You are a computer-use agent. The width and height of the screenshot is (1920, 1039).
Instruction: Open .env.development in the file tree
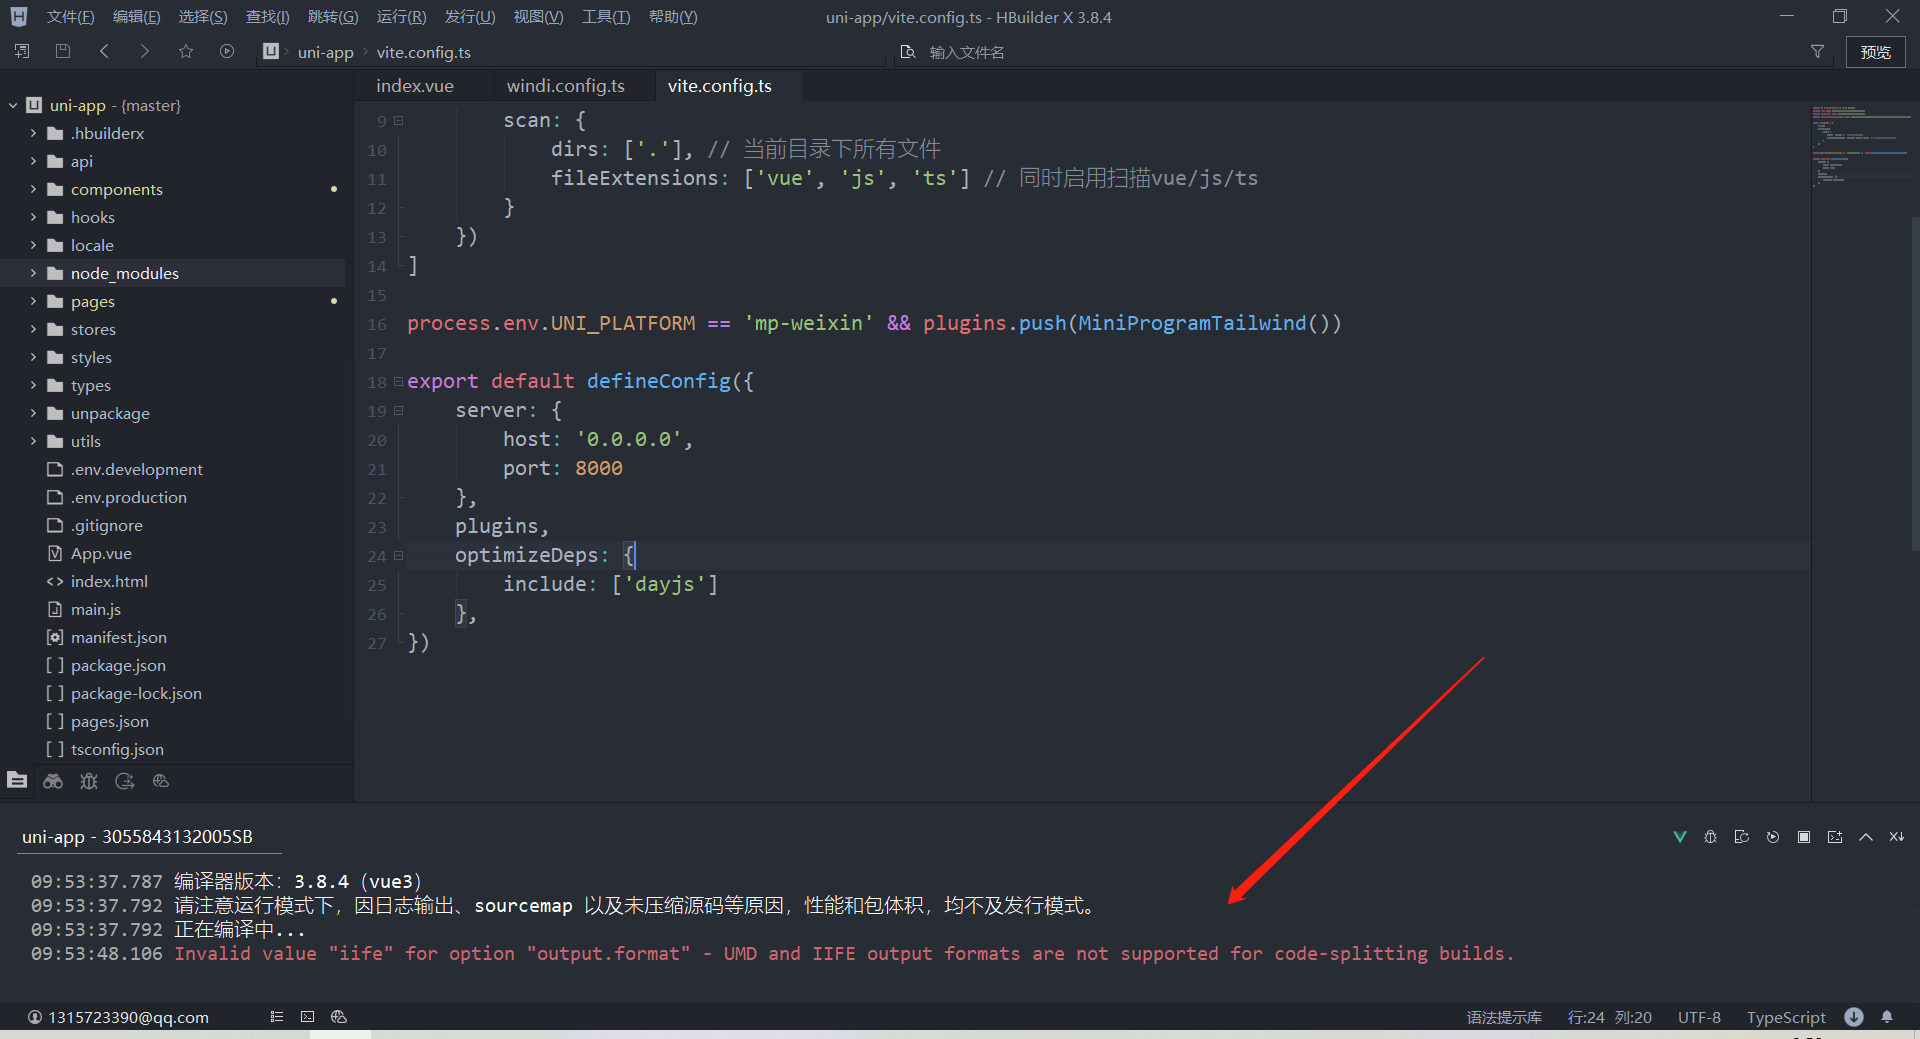[137, 469]
